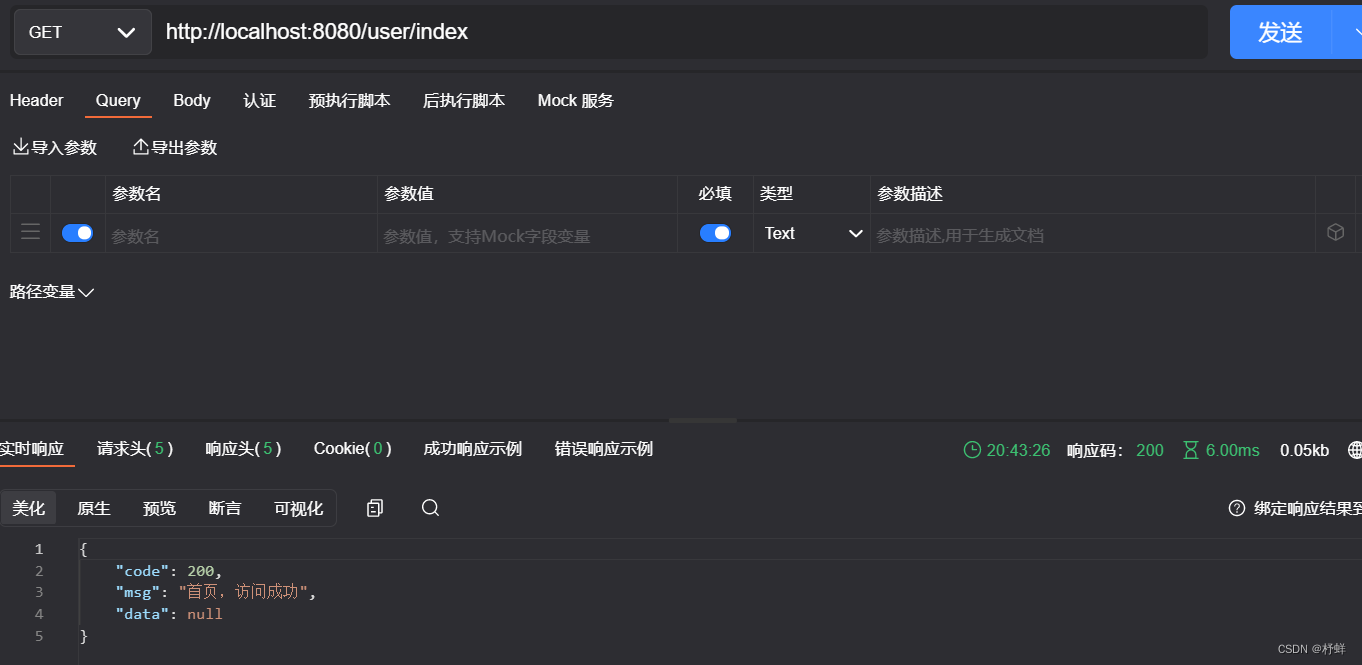Screen dimensions: 1362x665
Task: Select the 预览 preview view
Action: [159, 508]
